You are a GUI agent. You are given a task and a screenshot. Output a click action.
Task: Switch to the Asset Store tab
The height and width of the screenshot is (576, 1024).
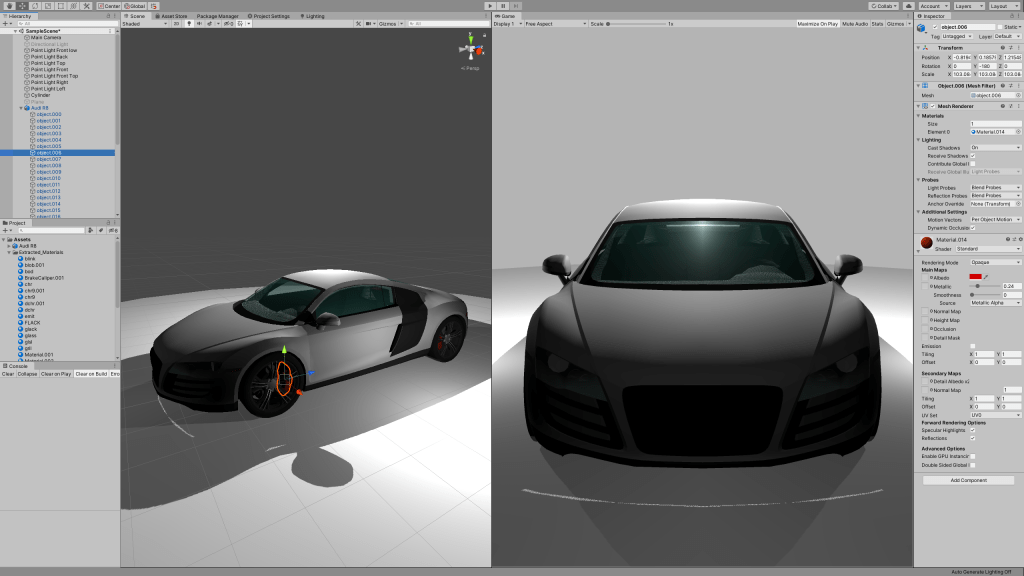173,16
